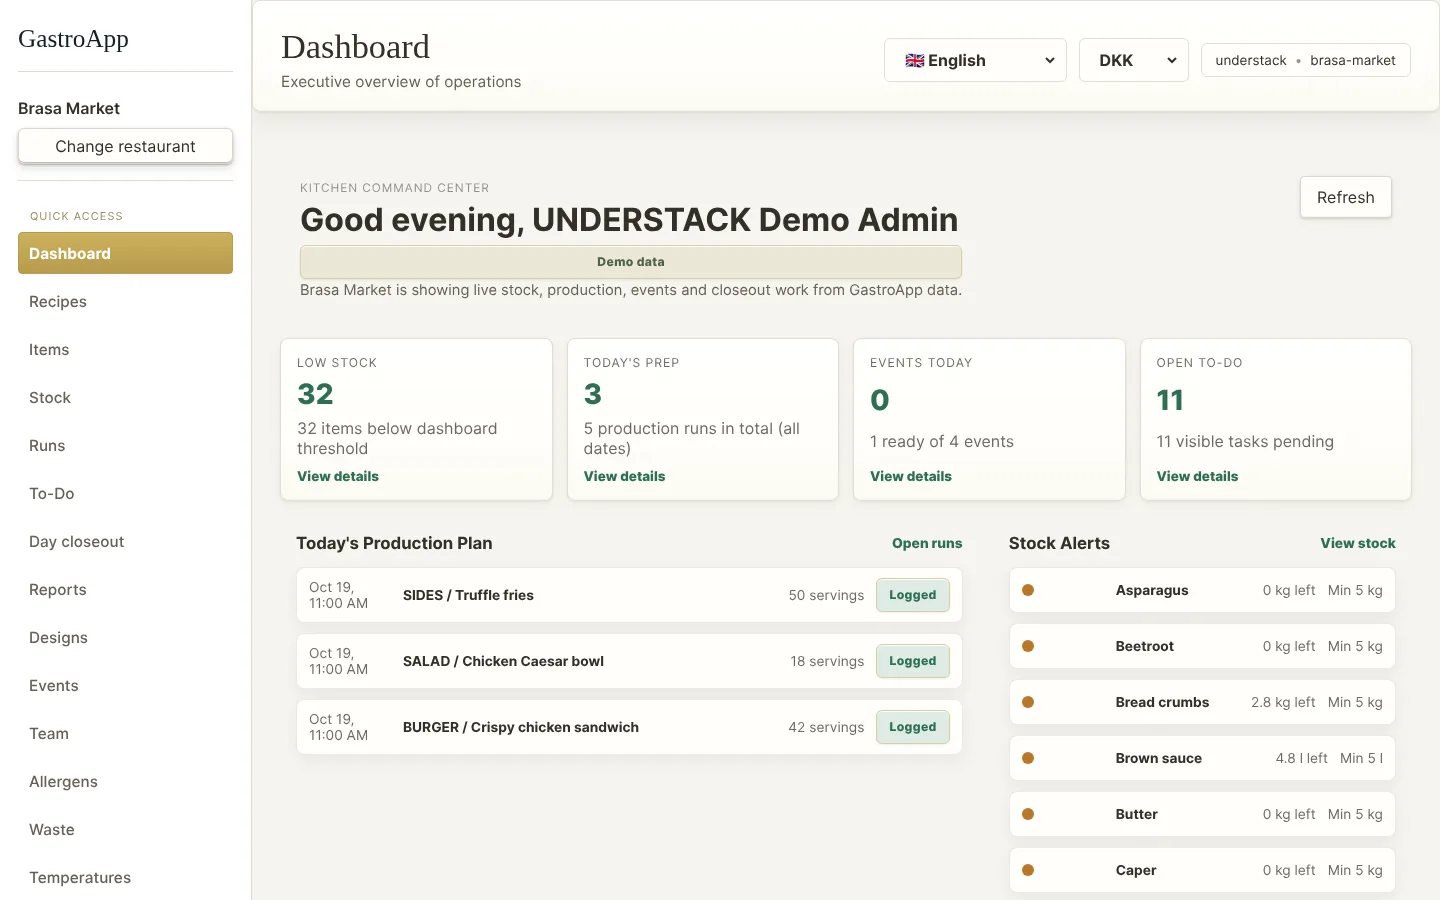Click the understack • brasa-market badge

coord(1305,60)
